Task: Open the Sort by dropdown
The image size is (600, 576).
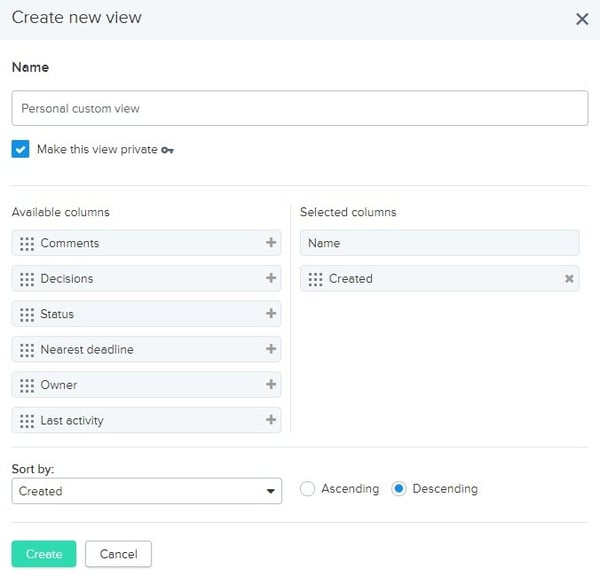Action: [147, 491]
